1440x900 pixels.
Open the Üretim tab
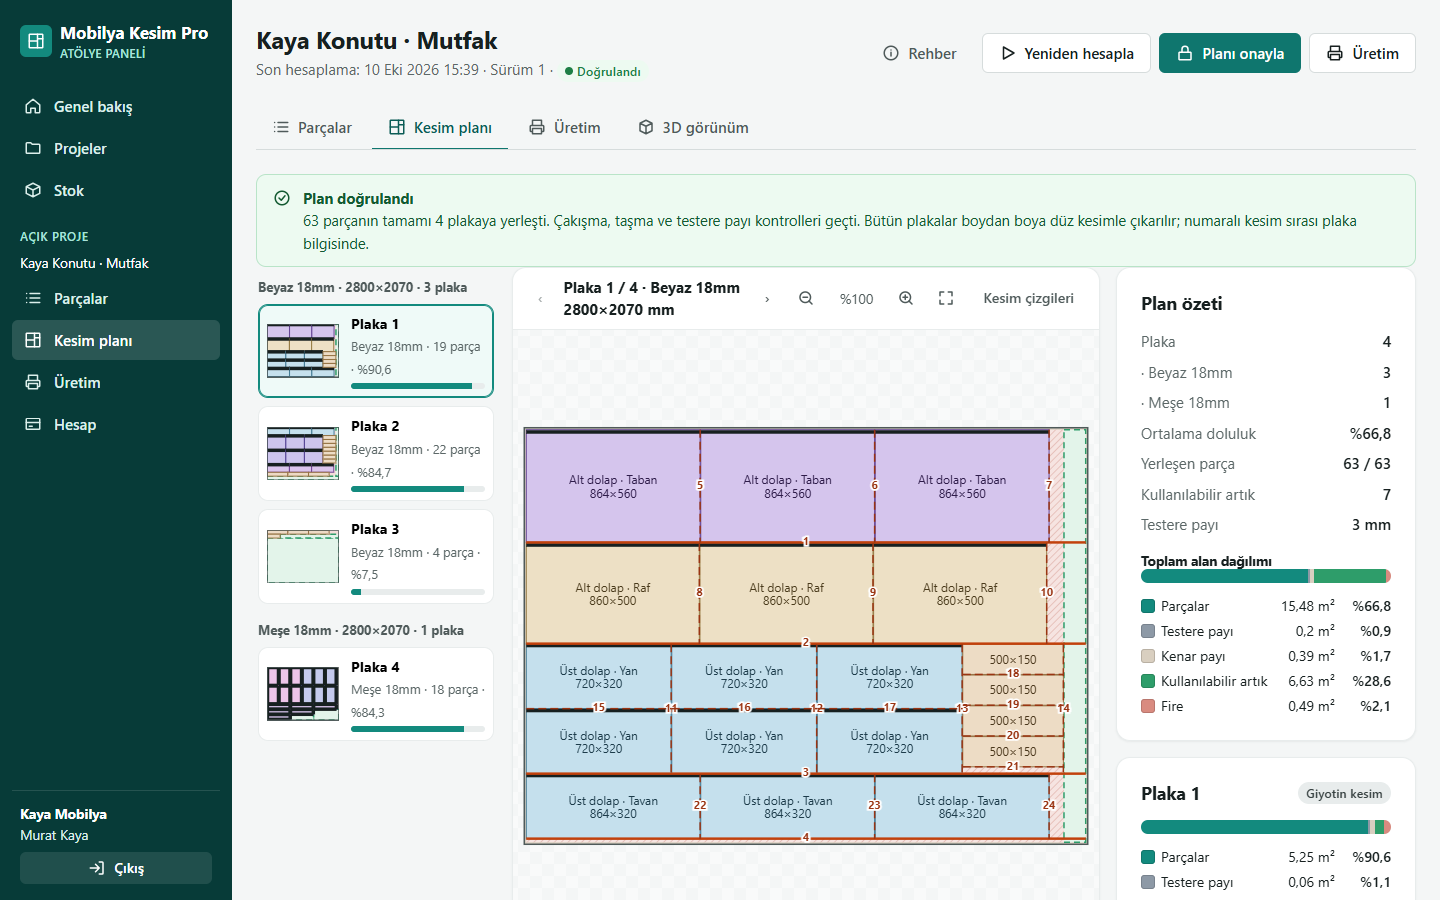564,127
